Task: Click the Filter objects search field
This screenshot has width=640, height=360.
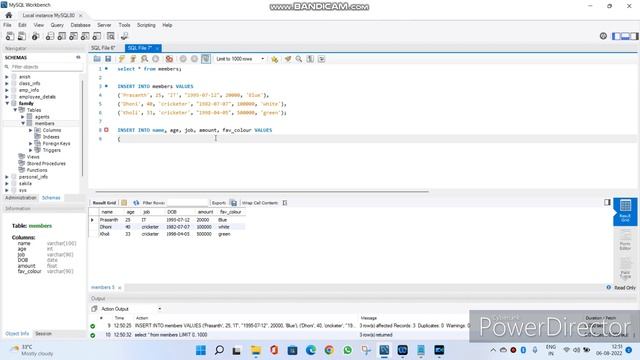Action: point(46,67)
